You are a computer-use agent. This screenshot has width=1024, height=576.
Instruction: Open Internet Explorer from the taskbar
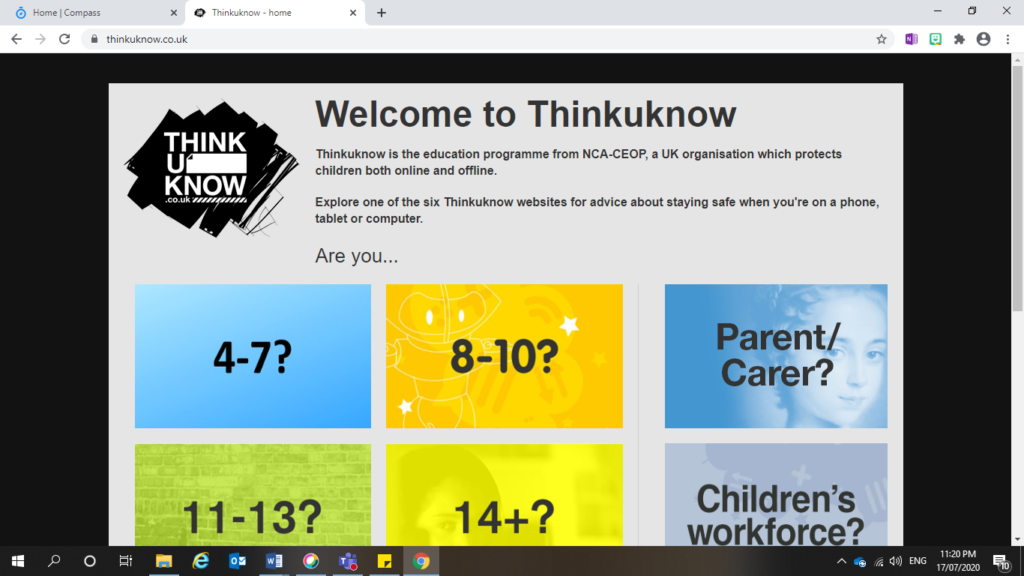[x=200, y=561]
